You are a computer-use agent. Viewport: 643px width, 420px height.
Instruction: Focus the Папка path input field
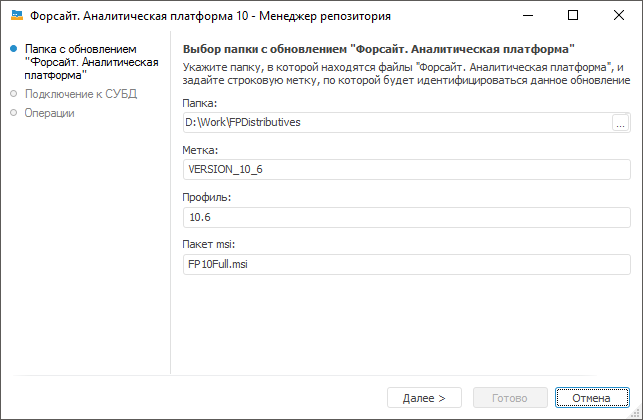click(396, 123)
